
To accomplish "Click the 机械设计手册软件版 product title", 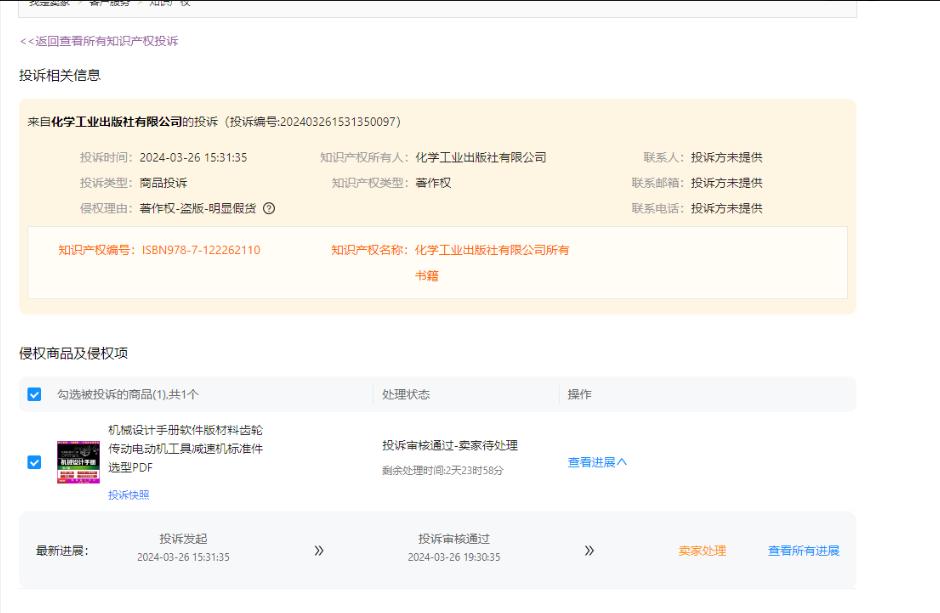I will click(x=185, y=448).
